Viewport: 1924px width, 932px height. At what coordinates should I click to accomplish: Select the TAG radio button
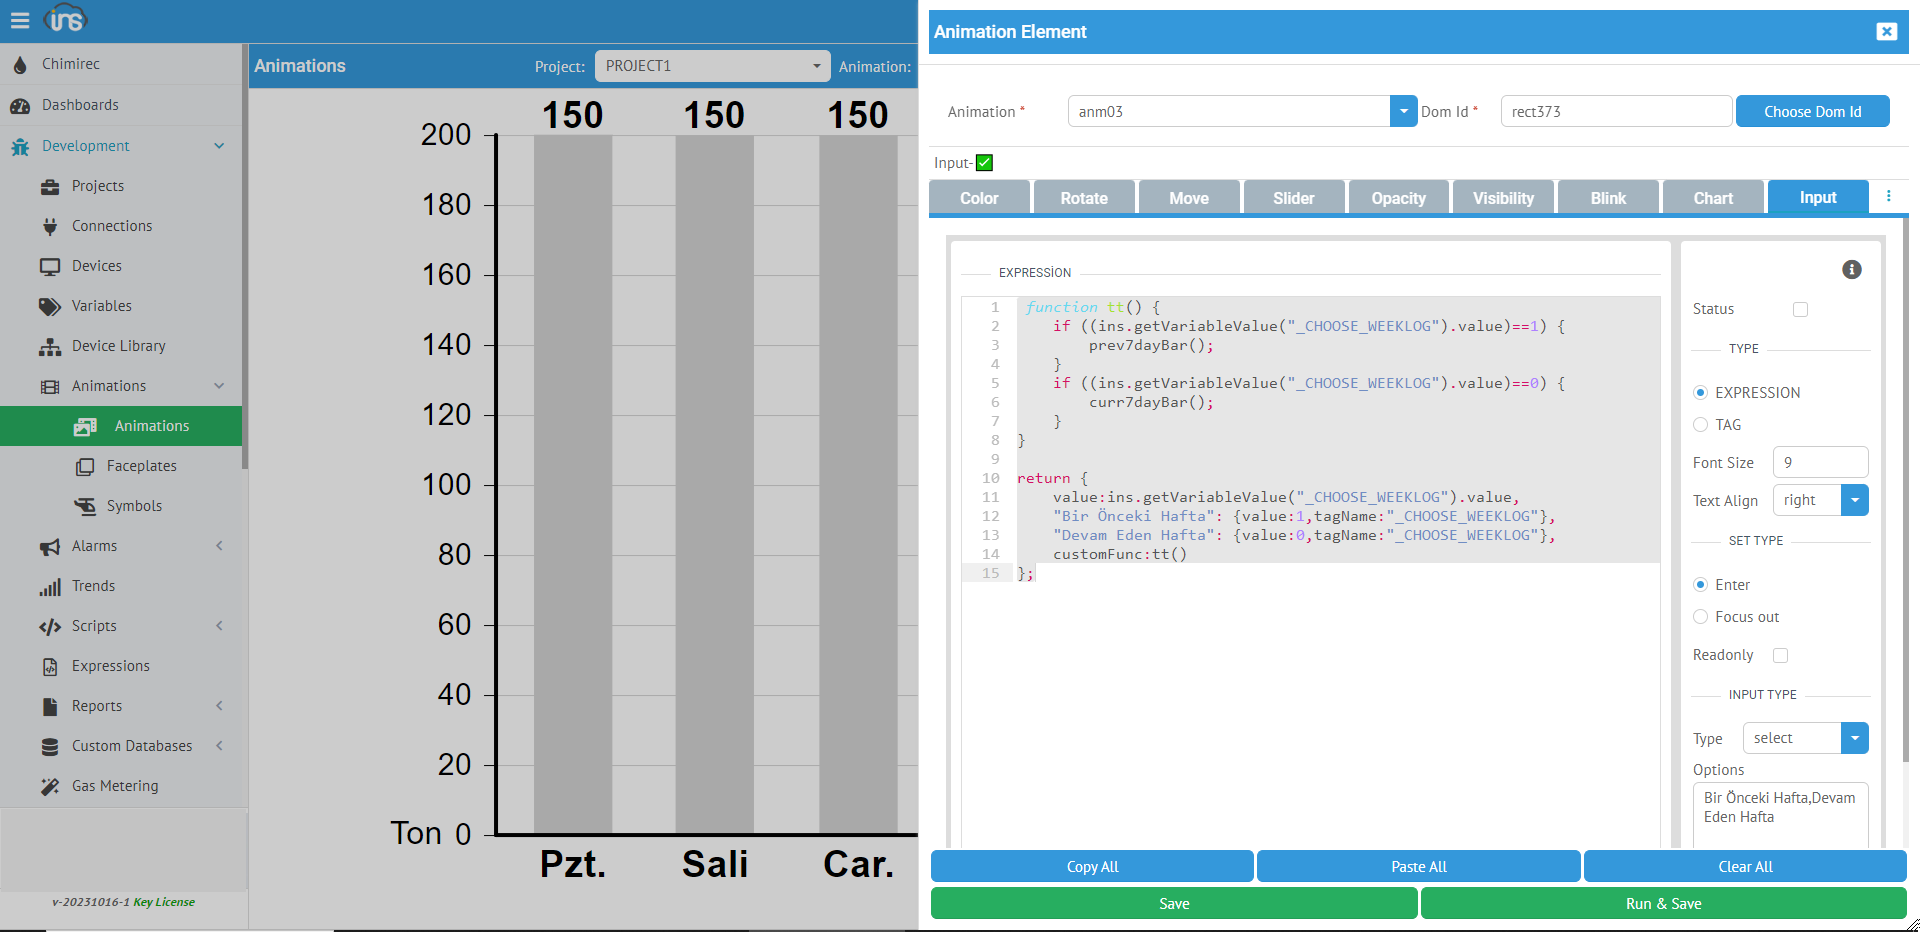point(1700,425)
